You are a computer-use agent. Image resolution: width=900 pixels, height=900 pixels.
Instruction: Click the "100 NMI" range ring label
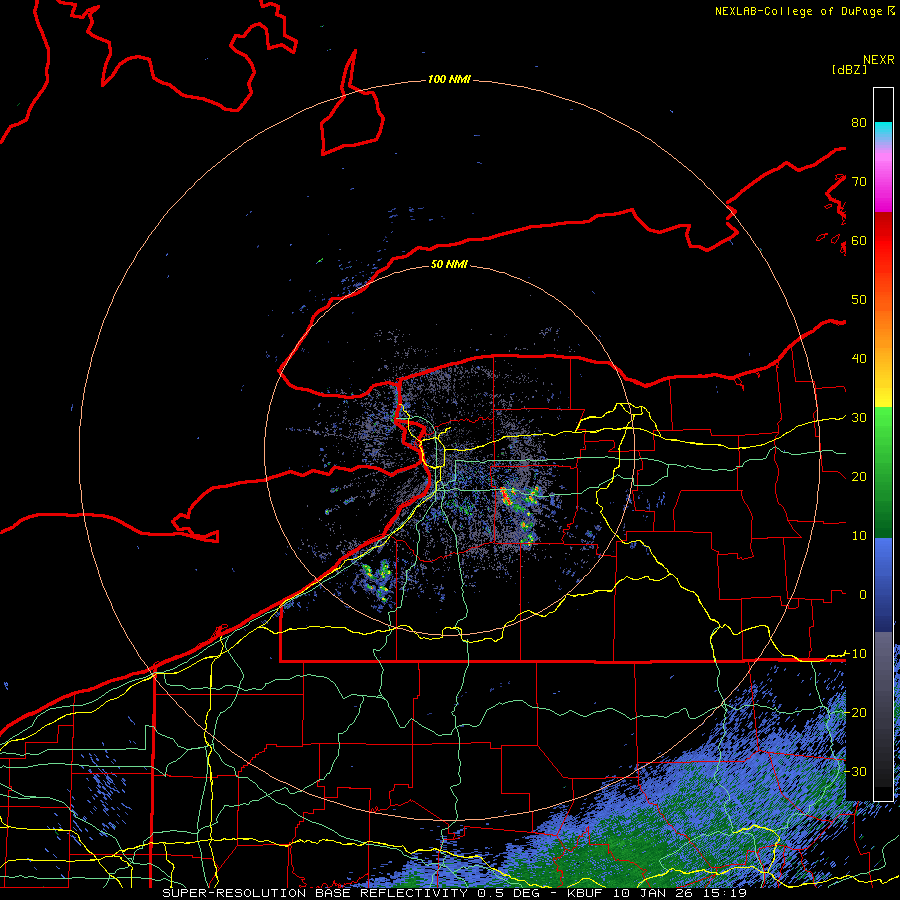click(449, 79)
